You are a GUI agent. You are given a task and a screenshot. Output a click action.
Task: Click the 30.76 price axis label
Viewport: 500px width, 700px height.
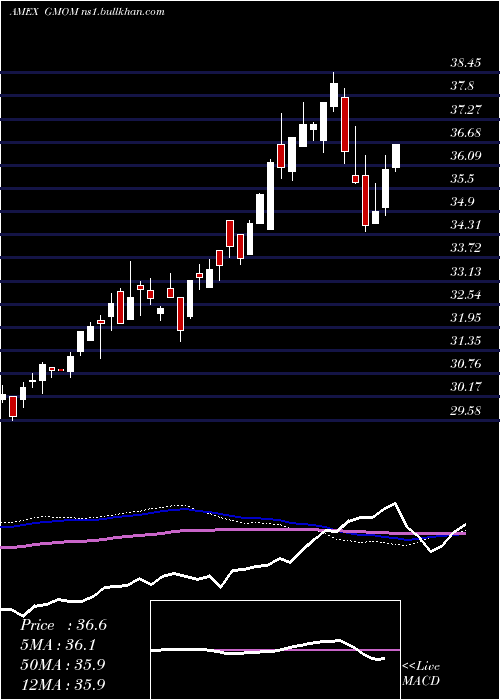point(466,364)
